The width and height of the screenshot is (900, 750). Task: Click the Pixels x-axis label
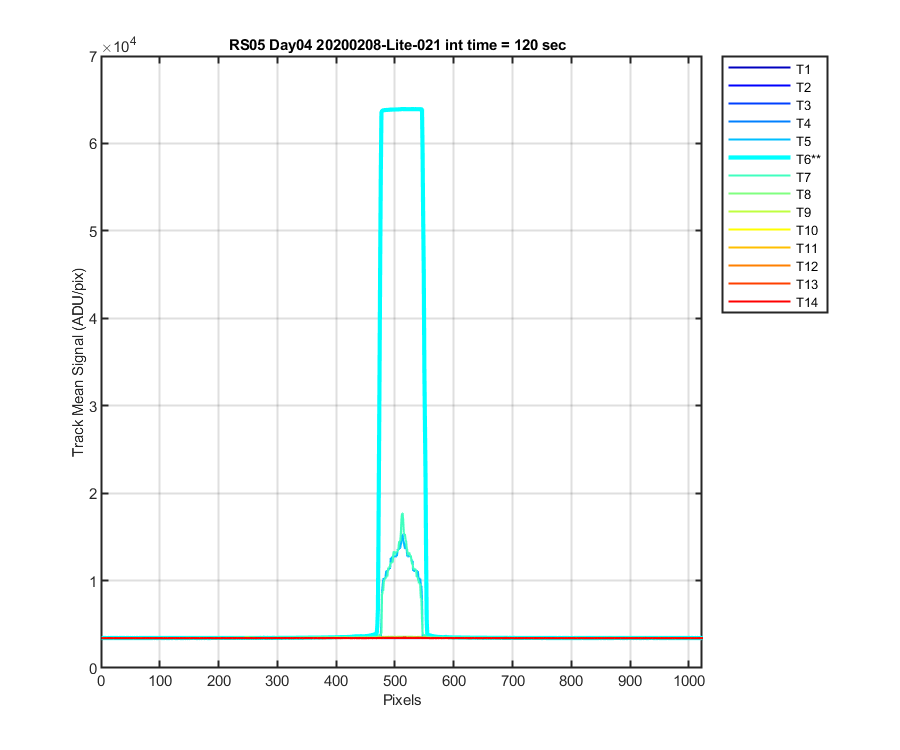[x=402, y=700]
